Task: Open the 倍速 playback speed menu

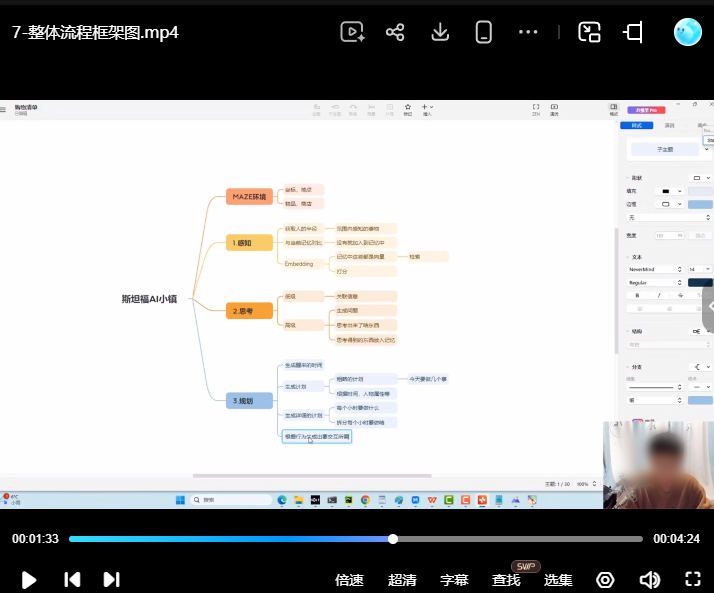Action: pos(349,580)
